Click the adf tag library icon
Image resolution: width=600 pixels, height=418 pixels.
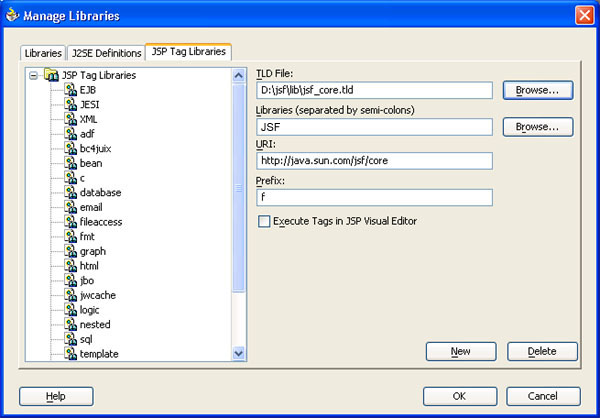(70, 134)
